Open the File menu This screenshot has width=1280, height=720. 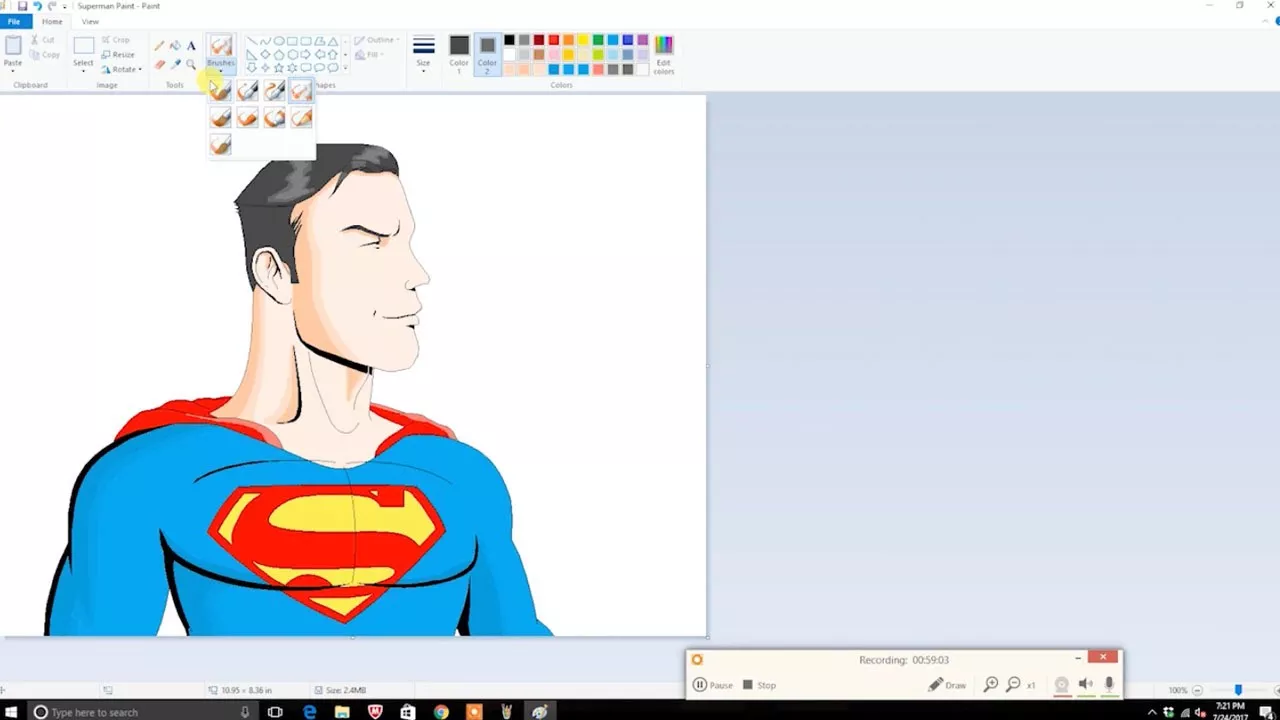pos(14,22)
